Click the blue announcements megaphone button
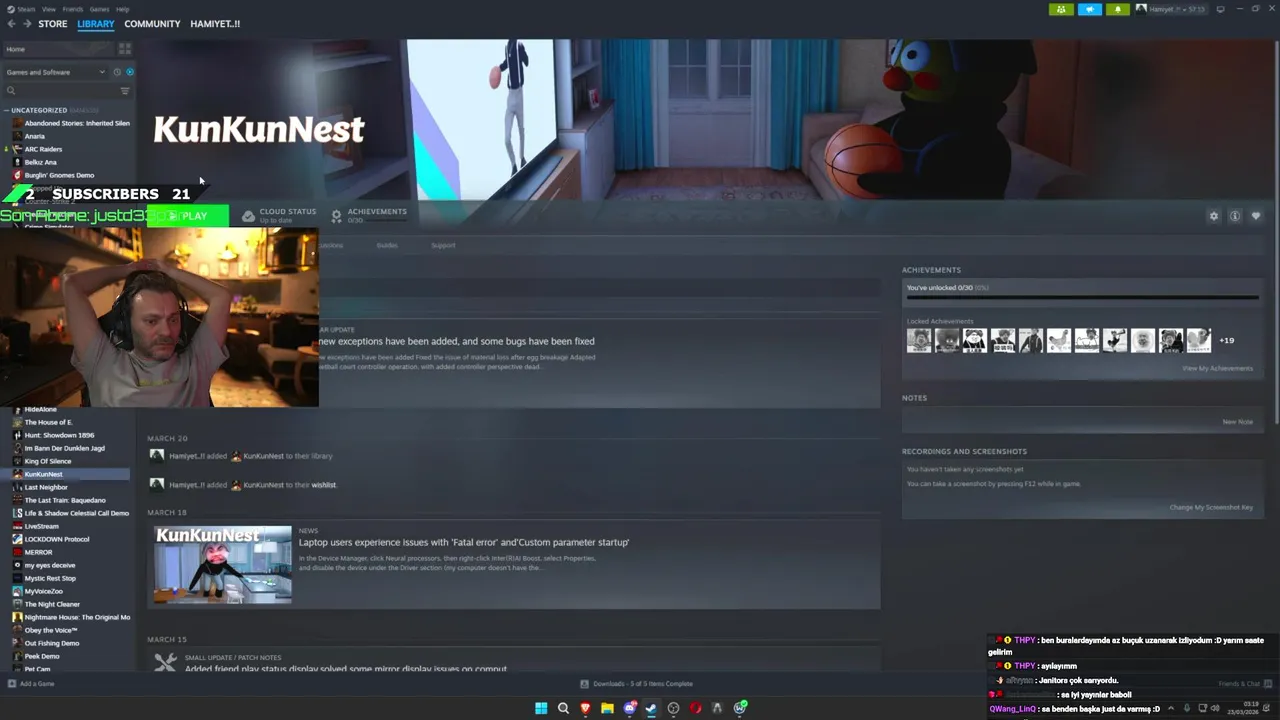 1089,9
